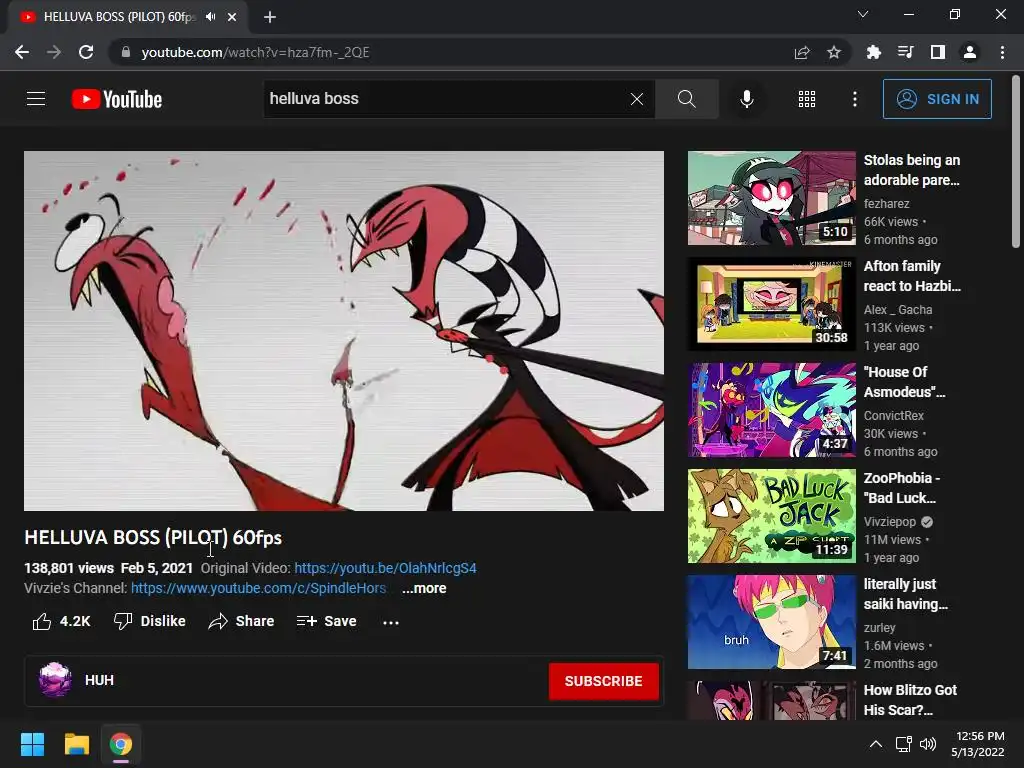Screen dimensions: 1024x768
Task: Open the tab search dropdown chevron
Action: coord(863,14)
